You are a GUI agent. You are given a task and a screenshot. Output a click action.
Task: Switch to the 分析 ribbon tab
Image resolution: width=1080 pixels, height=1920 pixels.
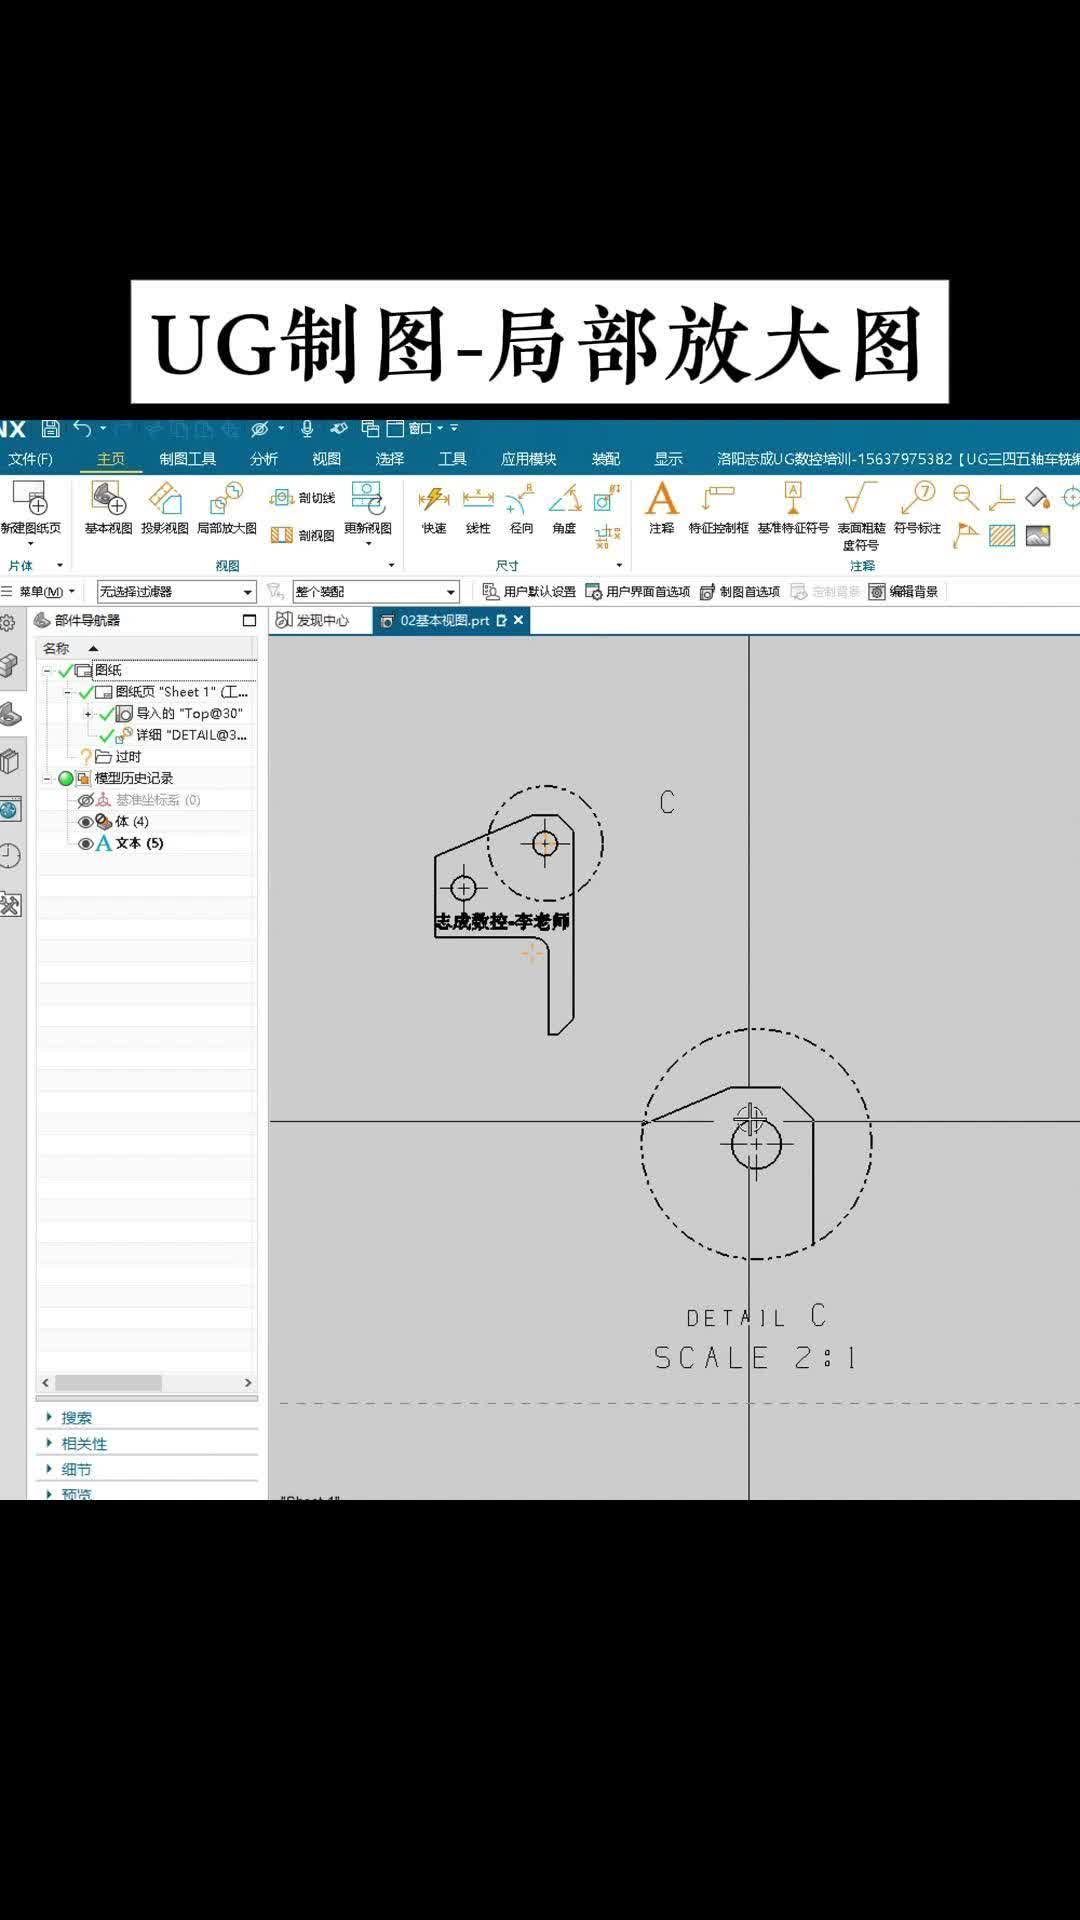264,459
